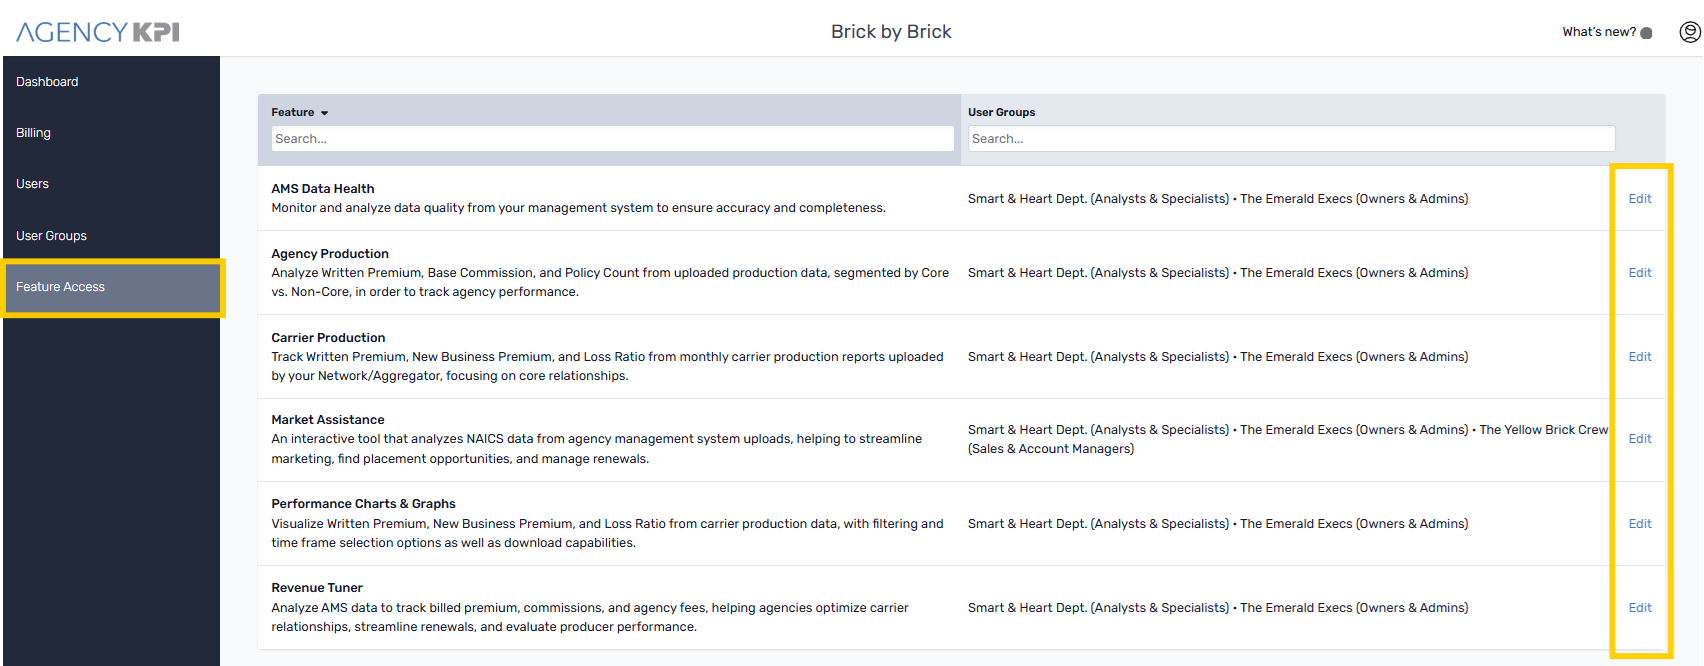Navigate to User Groups
Viewport: 1704px width, 666px height.
(51, 236)
